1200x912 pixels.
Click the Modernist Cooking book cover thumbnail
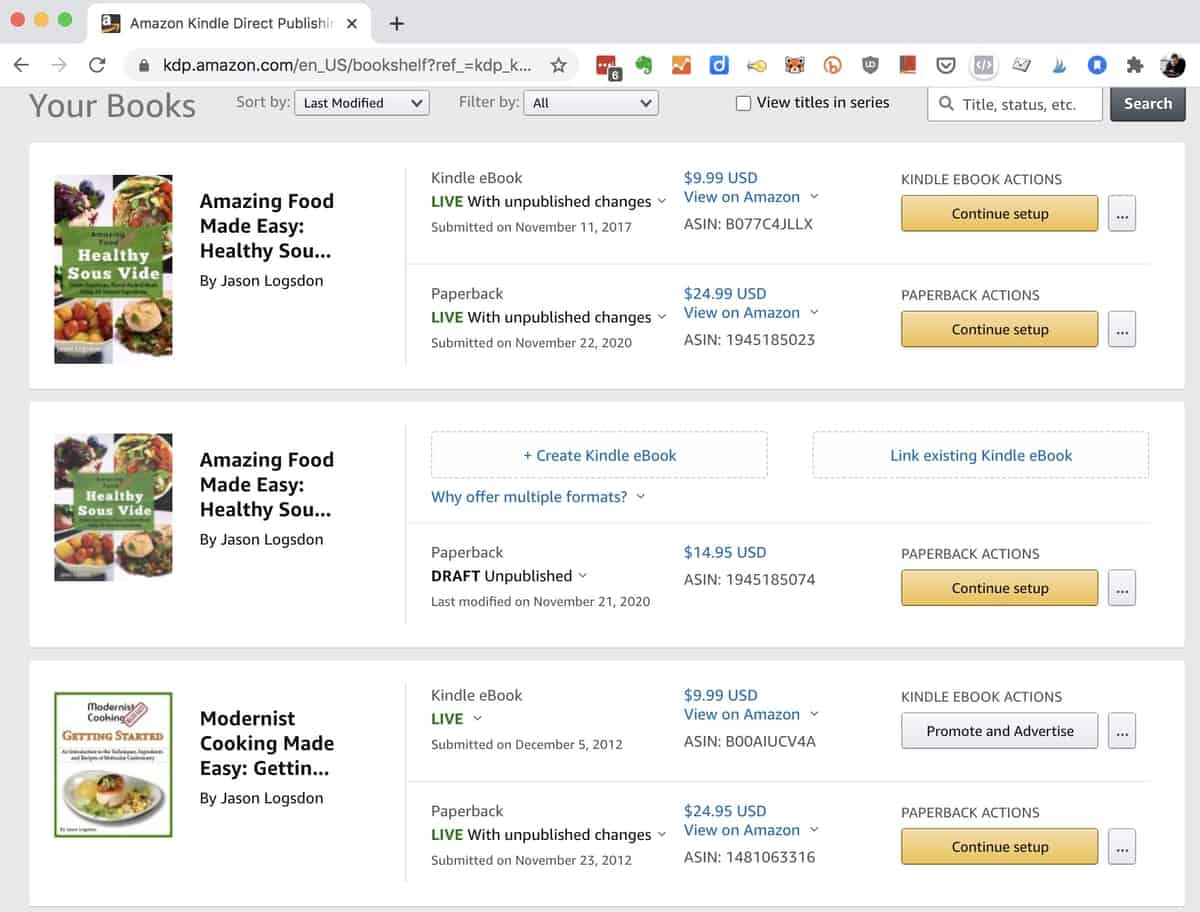point(113,764)
